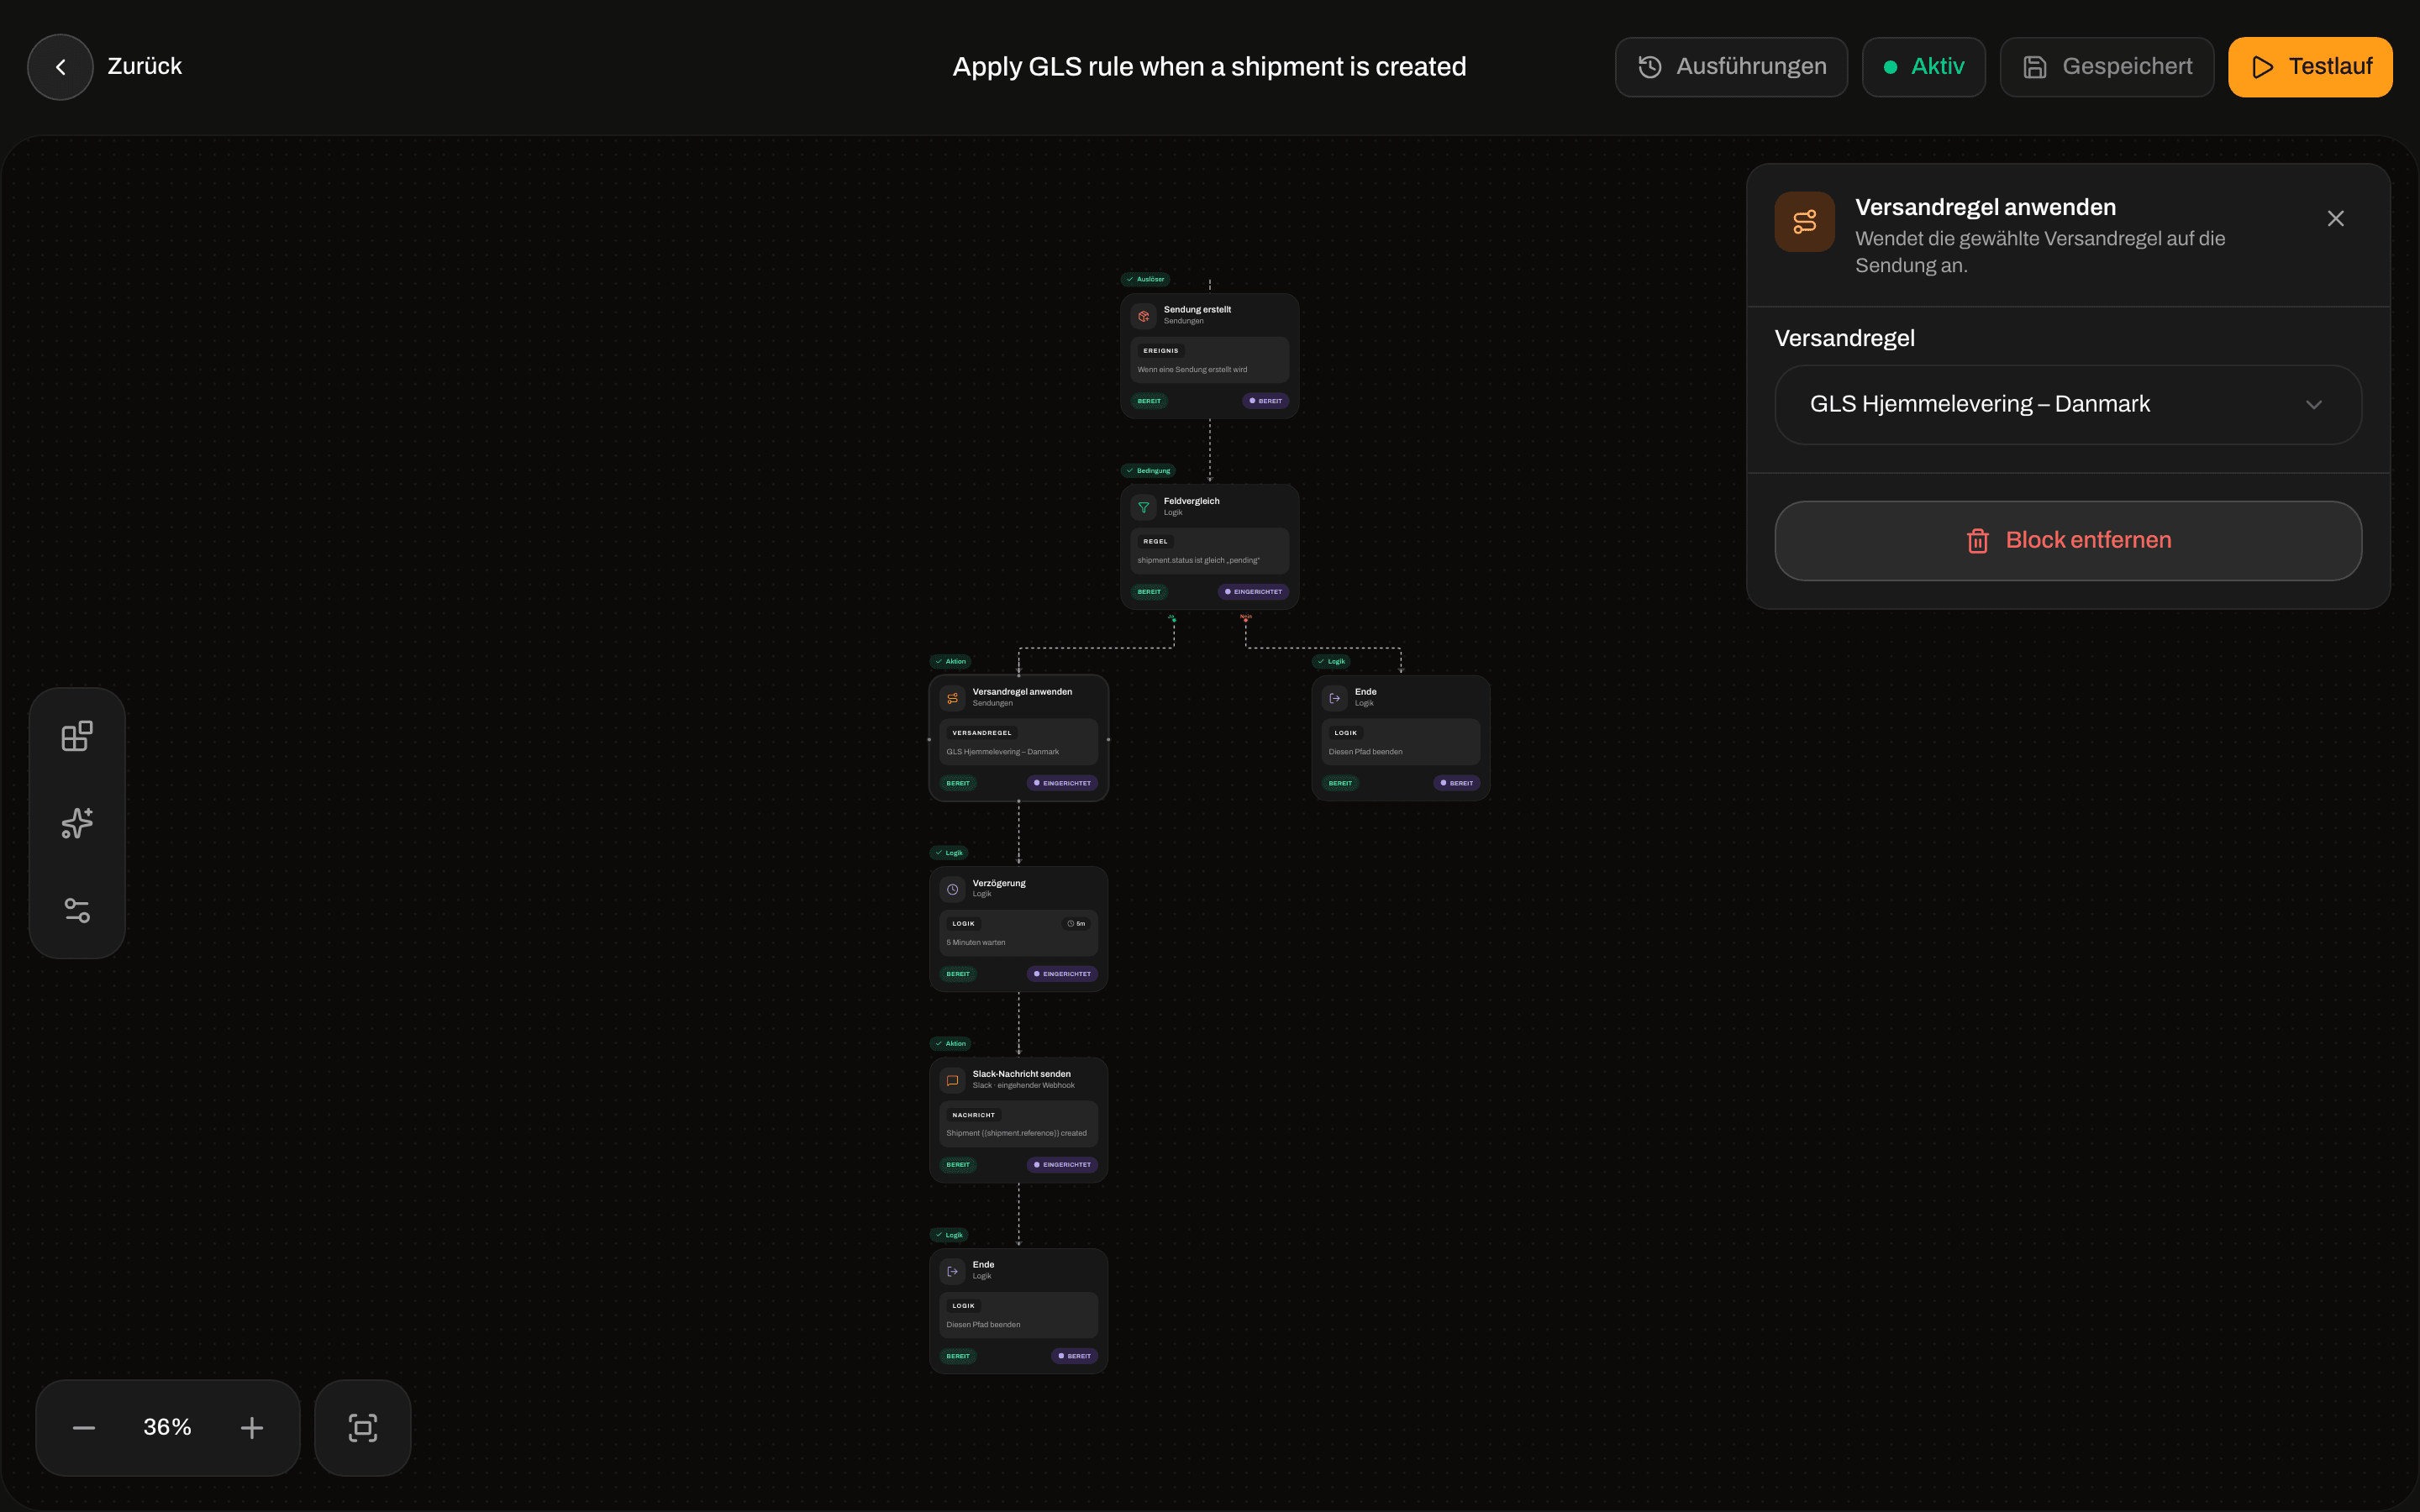
Task: Expand the Versandregel dropdown
Action: click(2068, 404)
